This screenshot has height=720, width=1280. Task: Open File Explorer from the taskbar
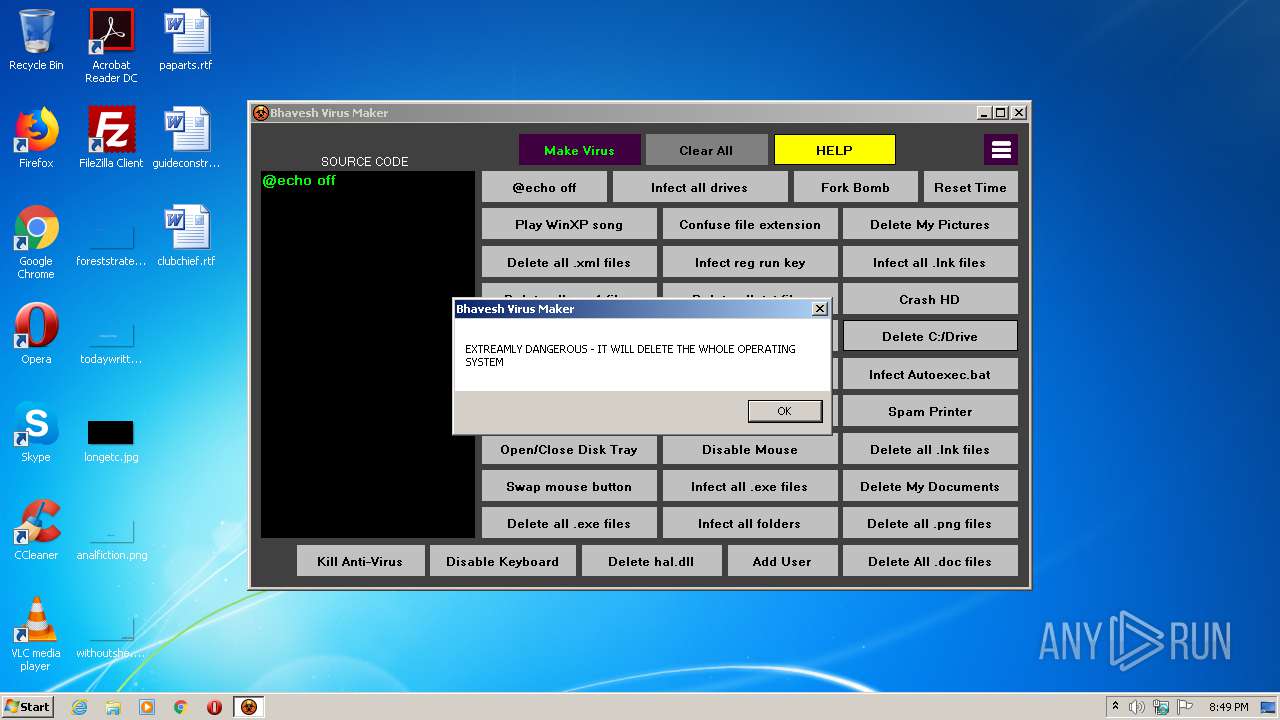pos(113,707)
